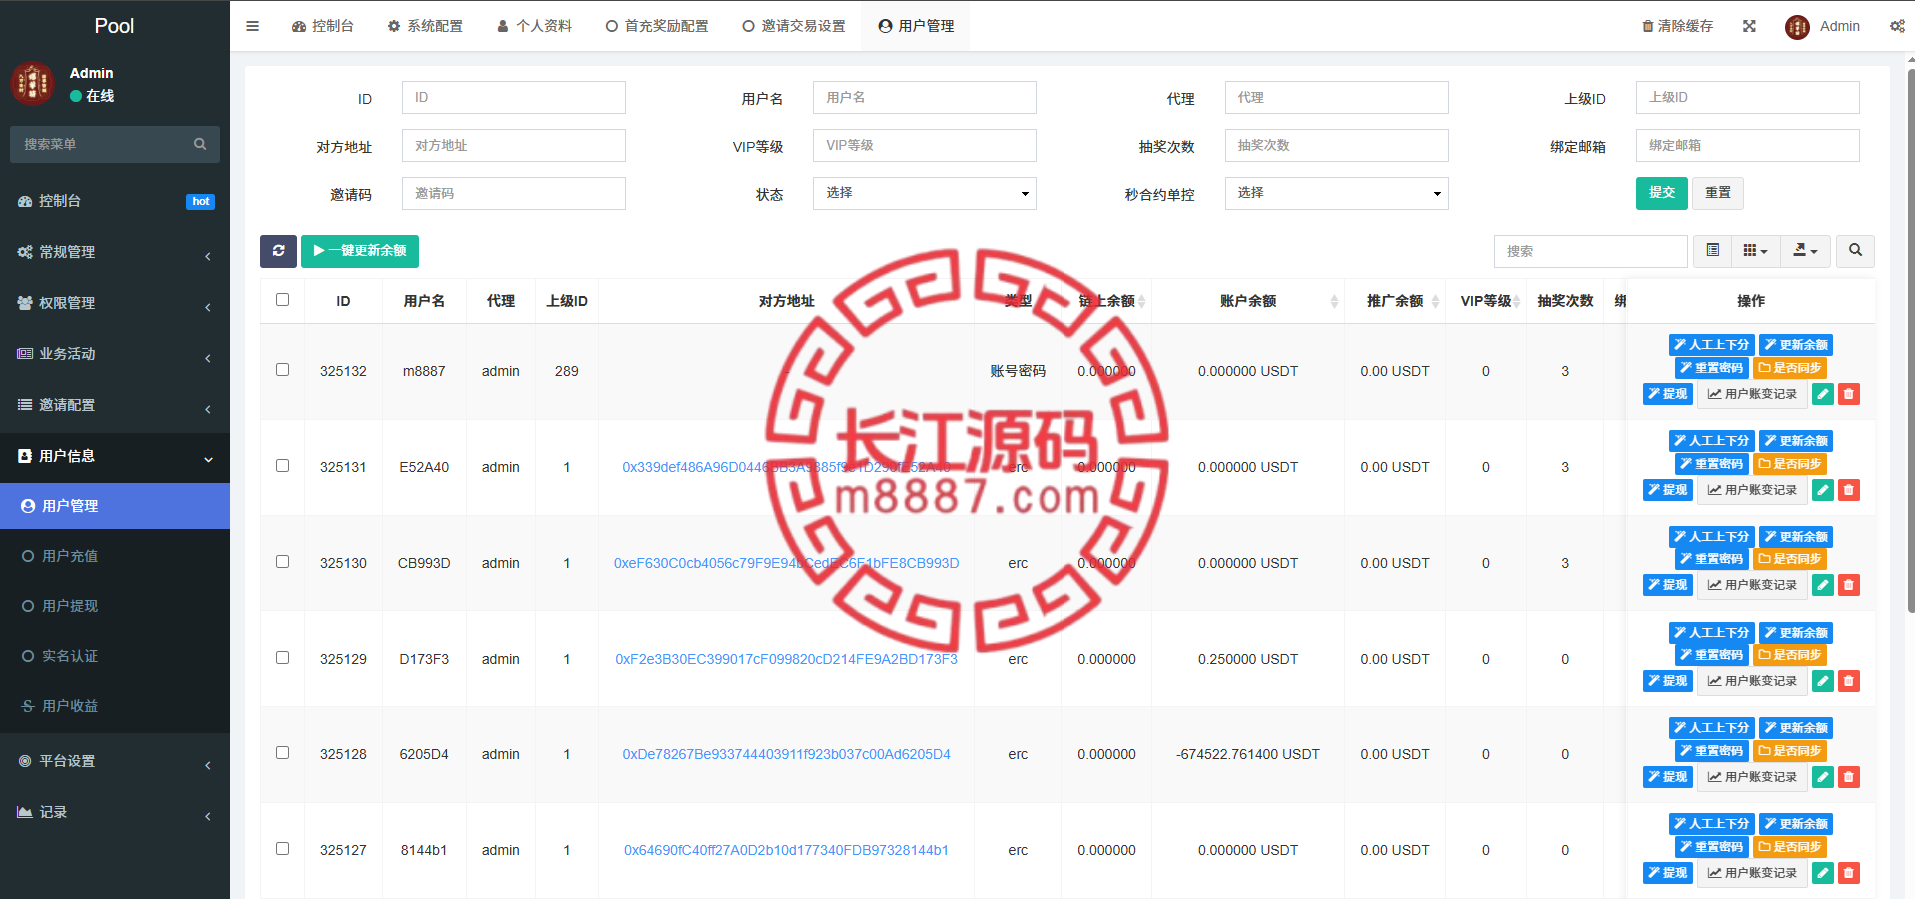The width and height of the screenshot is (1915, 899).
Task: Click the green edit pencil for user m8887
Action: 1823,394
